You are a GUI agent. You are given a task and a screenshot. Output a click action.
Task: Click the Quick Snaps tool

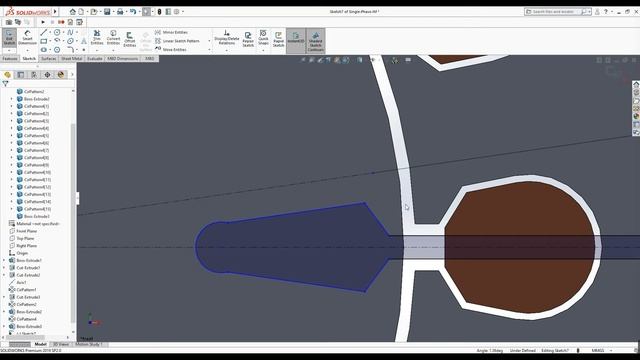pyautogui.click(x=263, y=38)
